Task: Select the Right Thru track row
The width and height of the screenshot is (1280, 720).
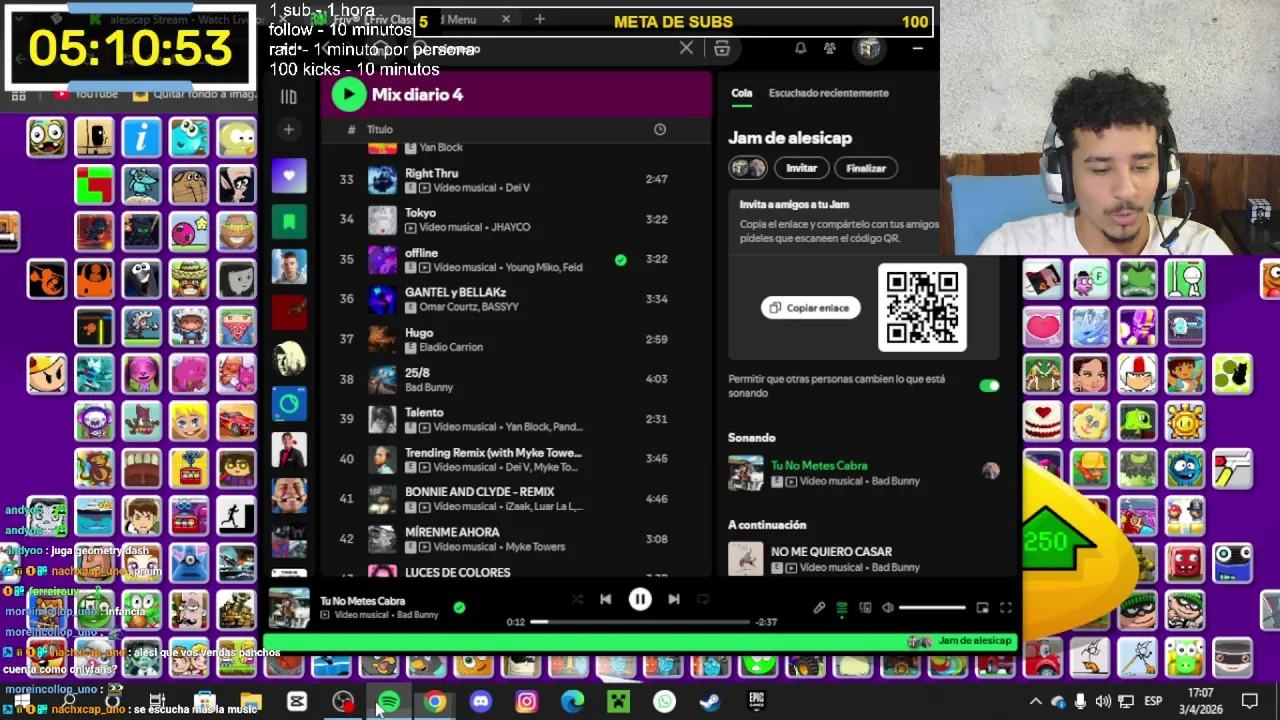Action: pyautogui.click(x=516, y=180)
